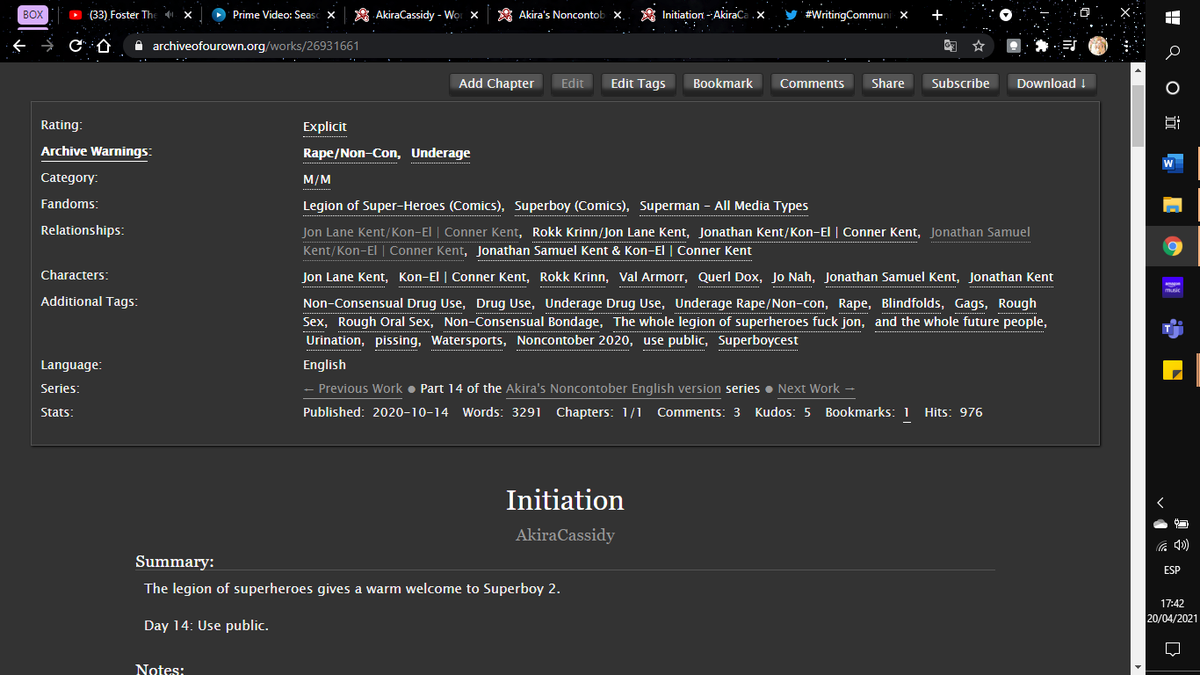Click the page scrollbar thumb
Image resolution: width=1200 pixels, height=675 pixels.
click(x=1138, y=115)
